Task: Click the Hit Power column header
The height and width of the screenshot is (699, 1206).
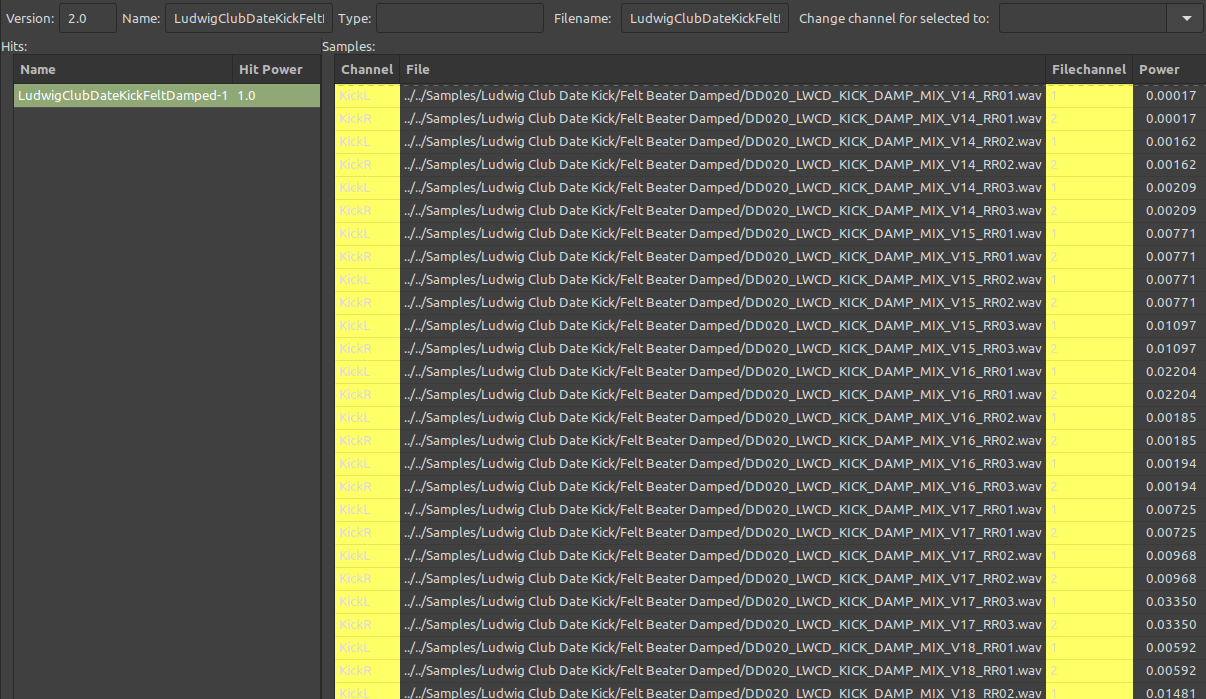Action: click(x=276, y=69)
